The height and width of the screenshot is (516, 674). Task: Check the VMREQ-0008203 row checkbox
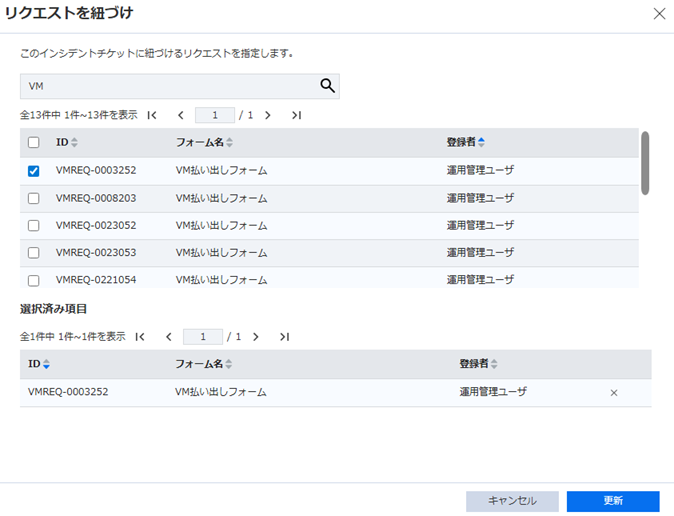[x=33, y=198]
